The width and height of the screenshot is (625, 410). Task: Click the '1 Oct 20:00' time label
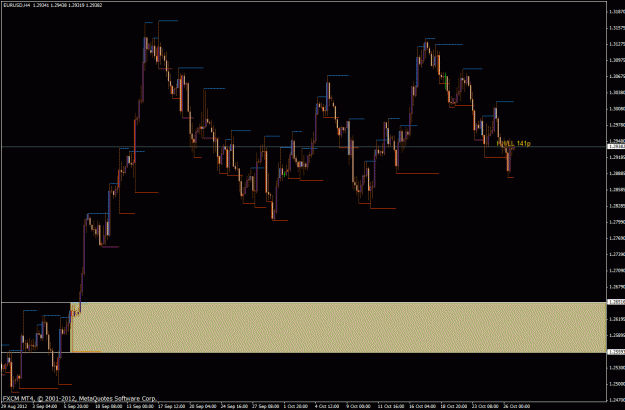click(295, 406)
